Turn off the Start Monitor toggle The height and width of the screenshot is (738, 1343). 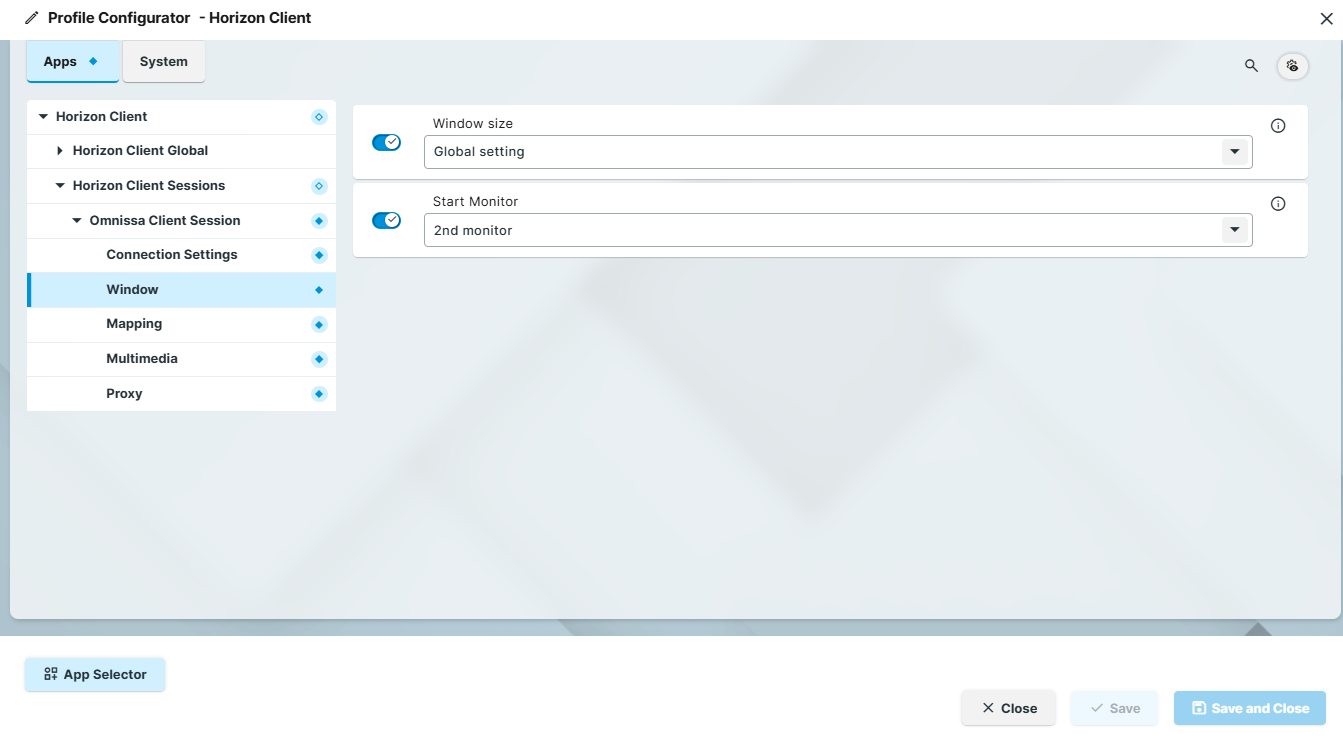pos(386,220)
